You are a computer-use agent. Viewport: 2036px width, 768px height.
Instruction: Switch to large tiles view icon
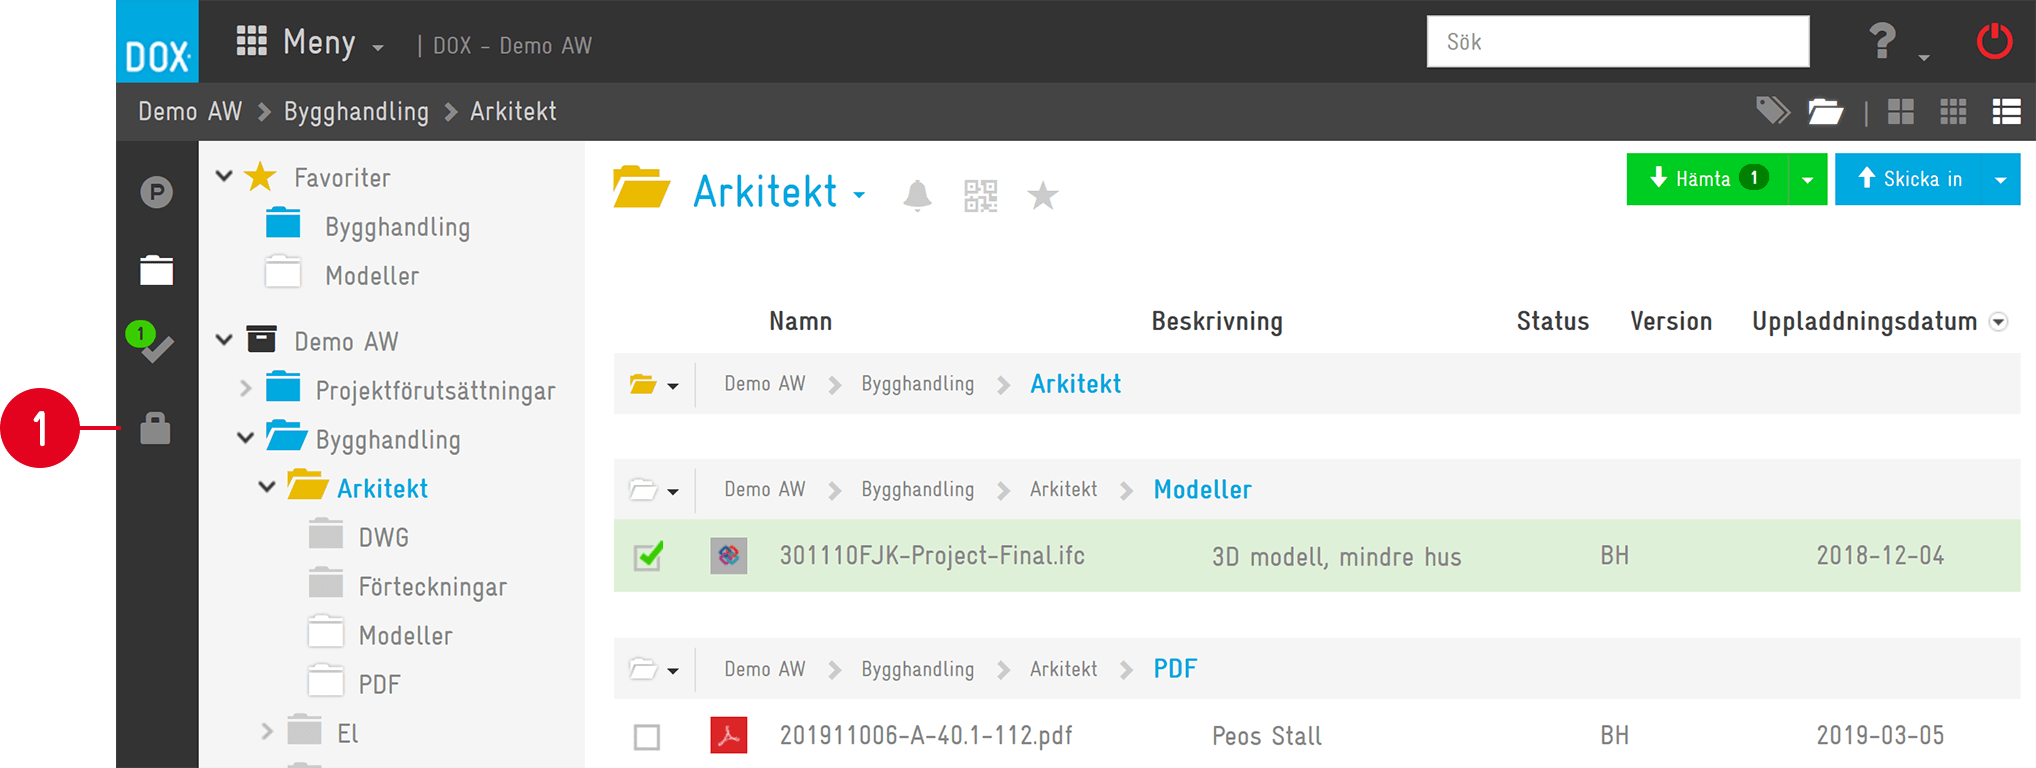pos(1900,111)
